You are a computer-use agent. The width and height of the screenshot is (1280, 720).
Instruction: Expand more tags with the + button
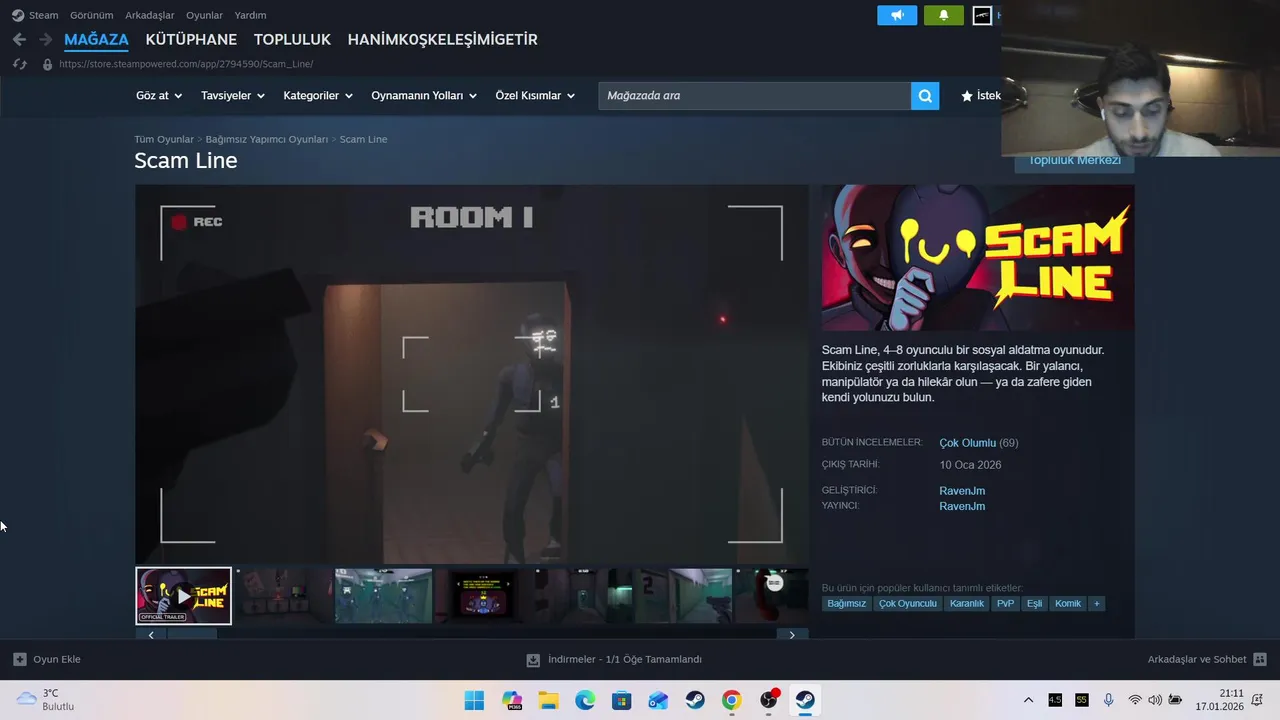point(1097,604)
